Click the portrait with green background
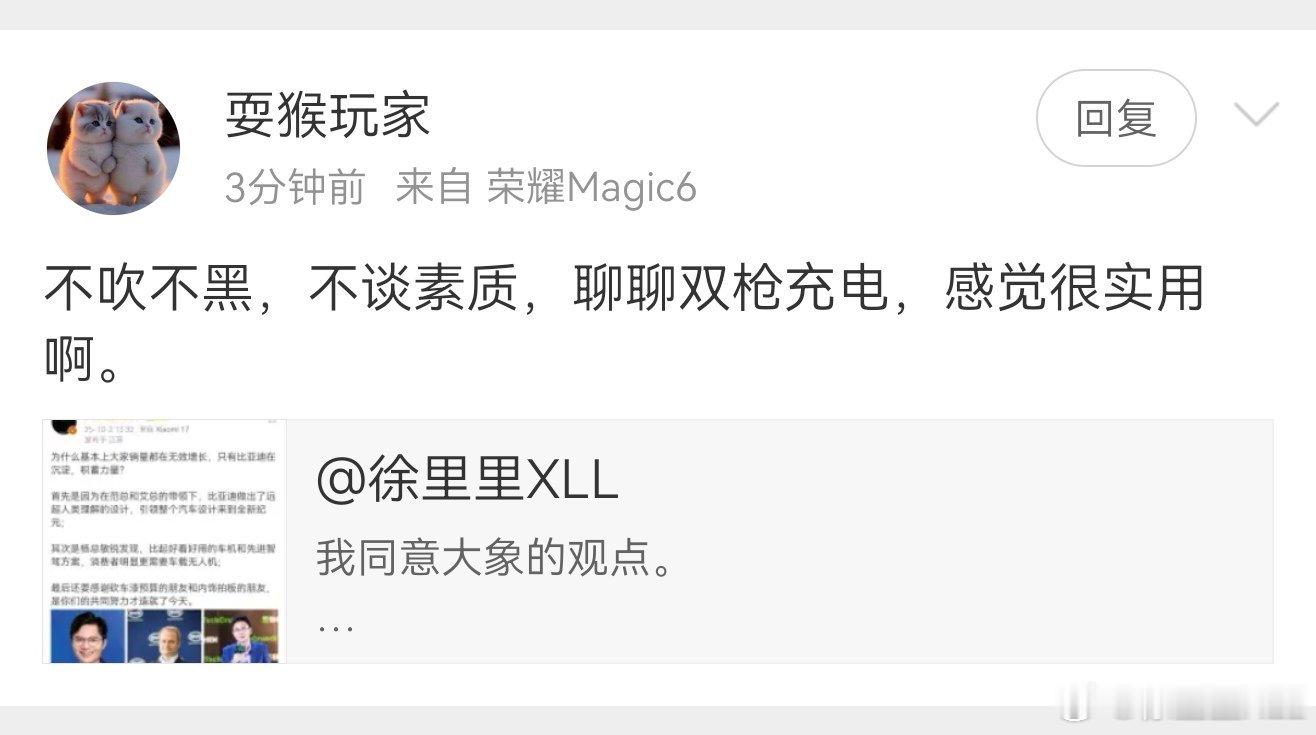 click(241, 636)
